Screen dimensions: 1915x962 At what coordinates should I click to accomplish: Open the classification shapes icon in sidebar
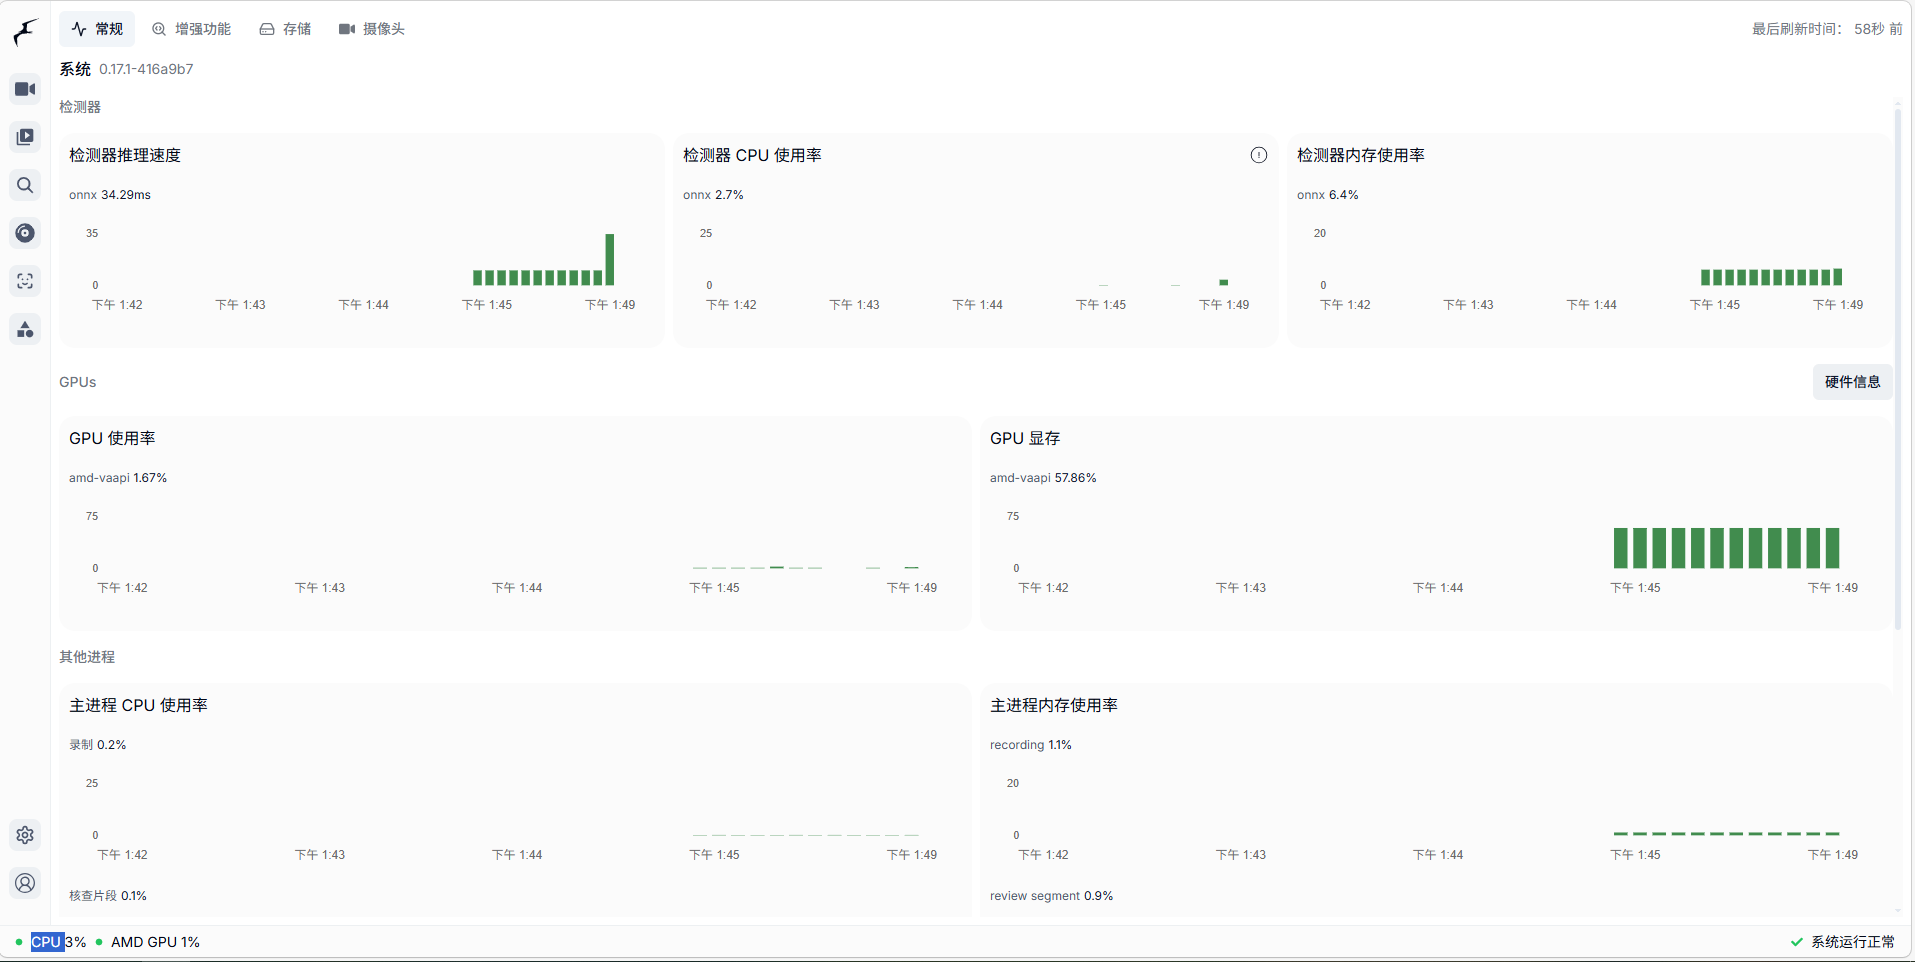pyautogui.click(x=25, y=329)
